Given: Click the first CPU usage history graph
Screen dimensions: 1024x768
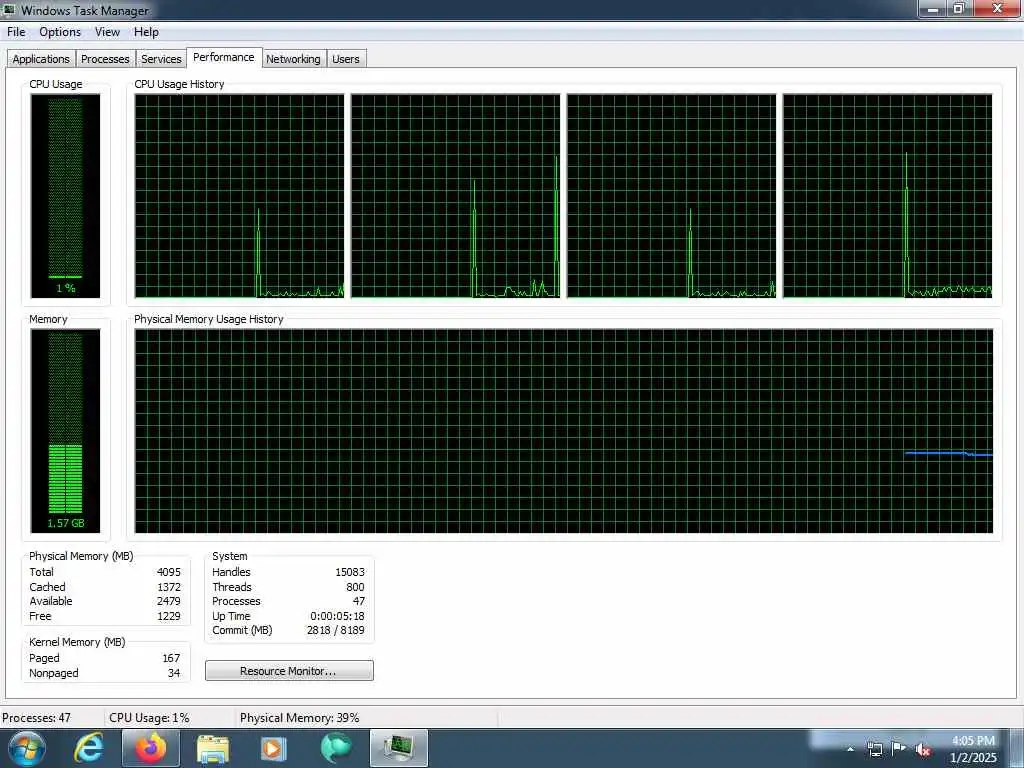Looking at the screenshot, I should tap(240, 196).
